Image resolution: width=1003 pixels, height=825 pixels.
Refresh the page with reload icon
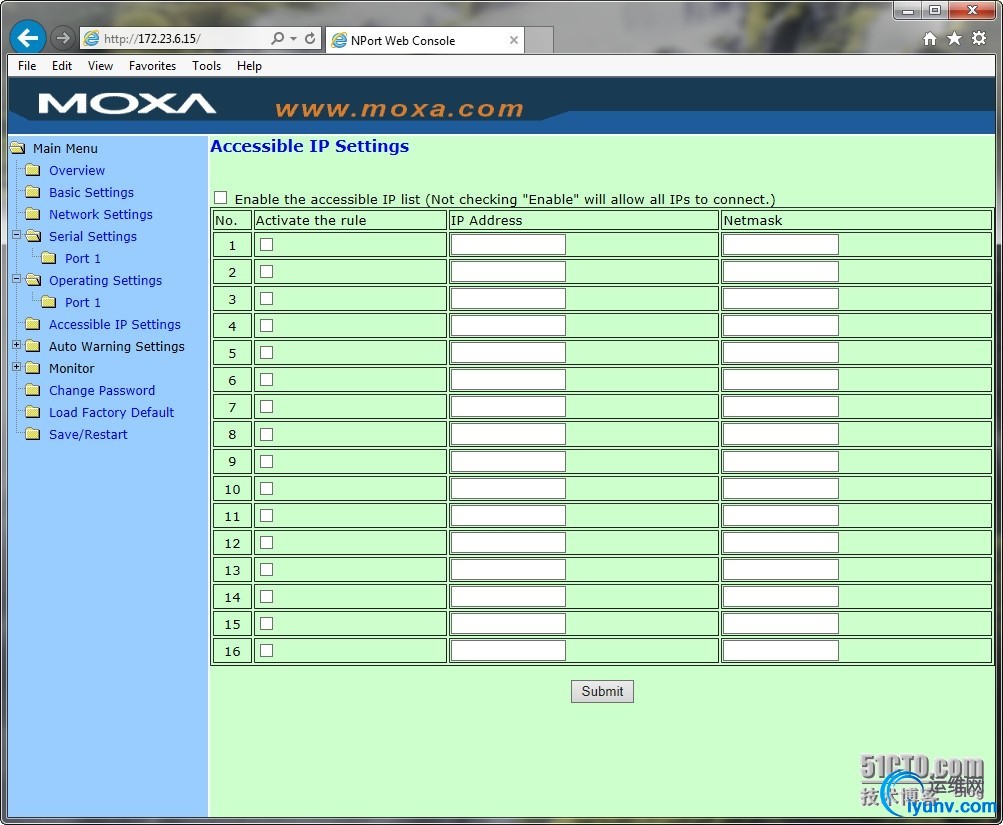(x=310, y=38)
